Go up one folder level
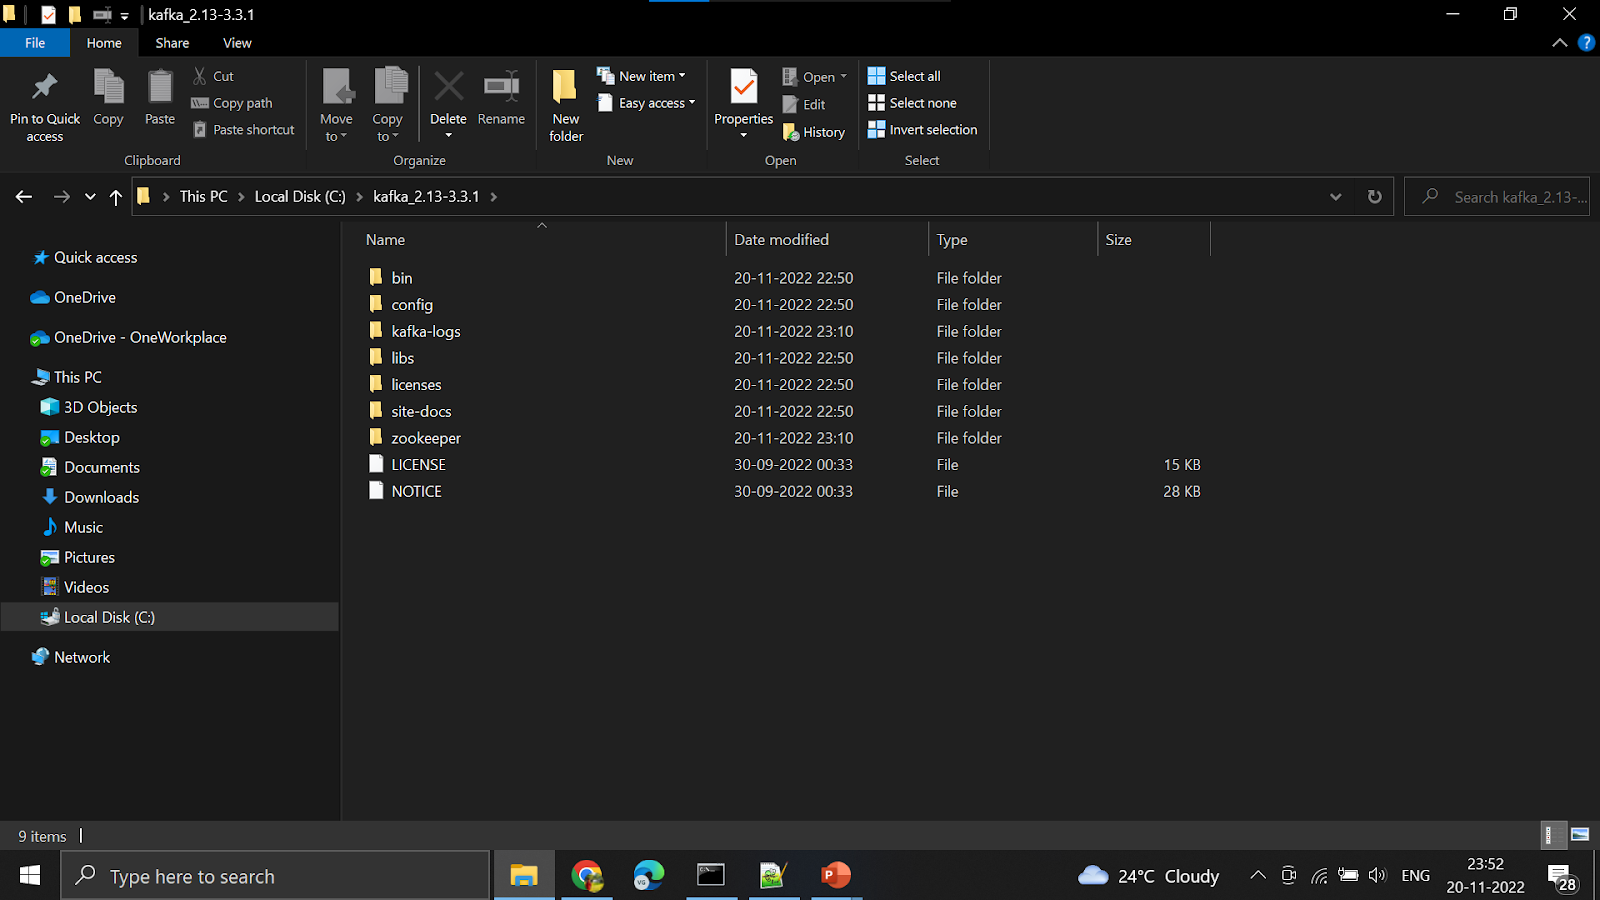Viewport: 1600px width, 900px height. coord(116,197)
